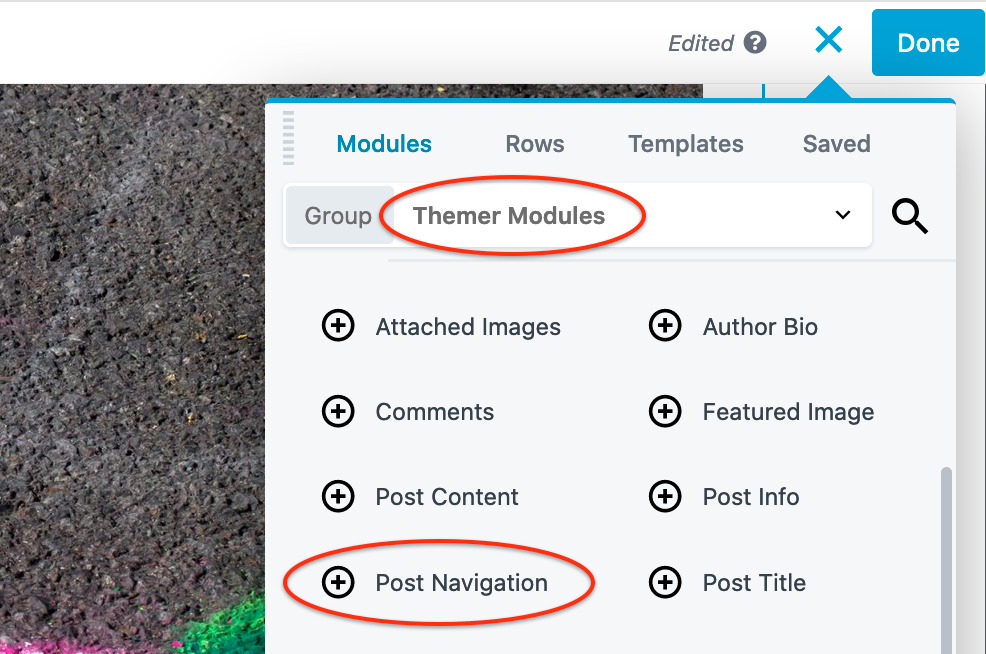Image resolution: width=986 pixels, height=654 pixels.
Task: Click the plus icon beside Post Content
Action: coord(338,496)
